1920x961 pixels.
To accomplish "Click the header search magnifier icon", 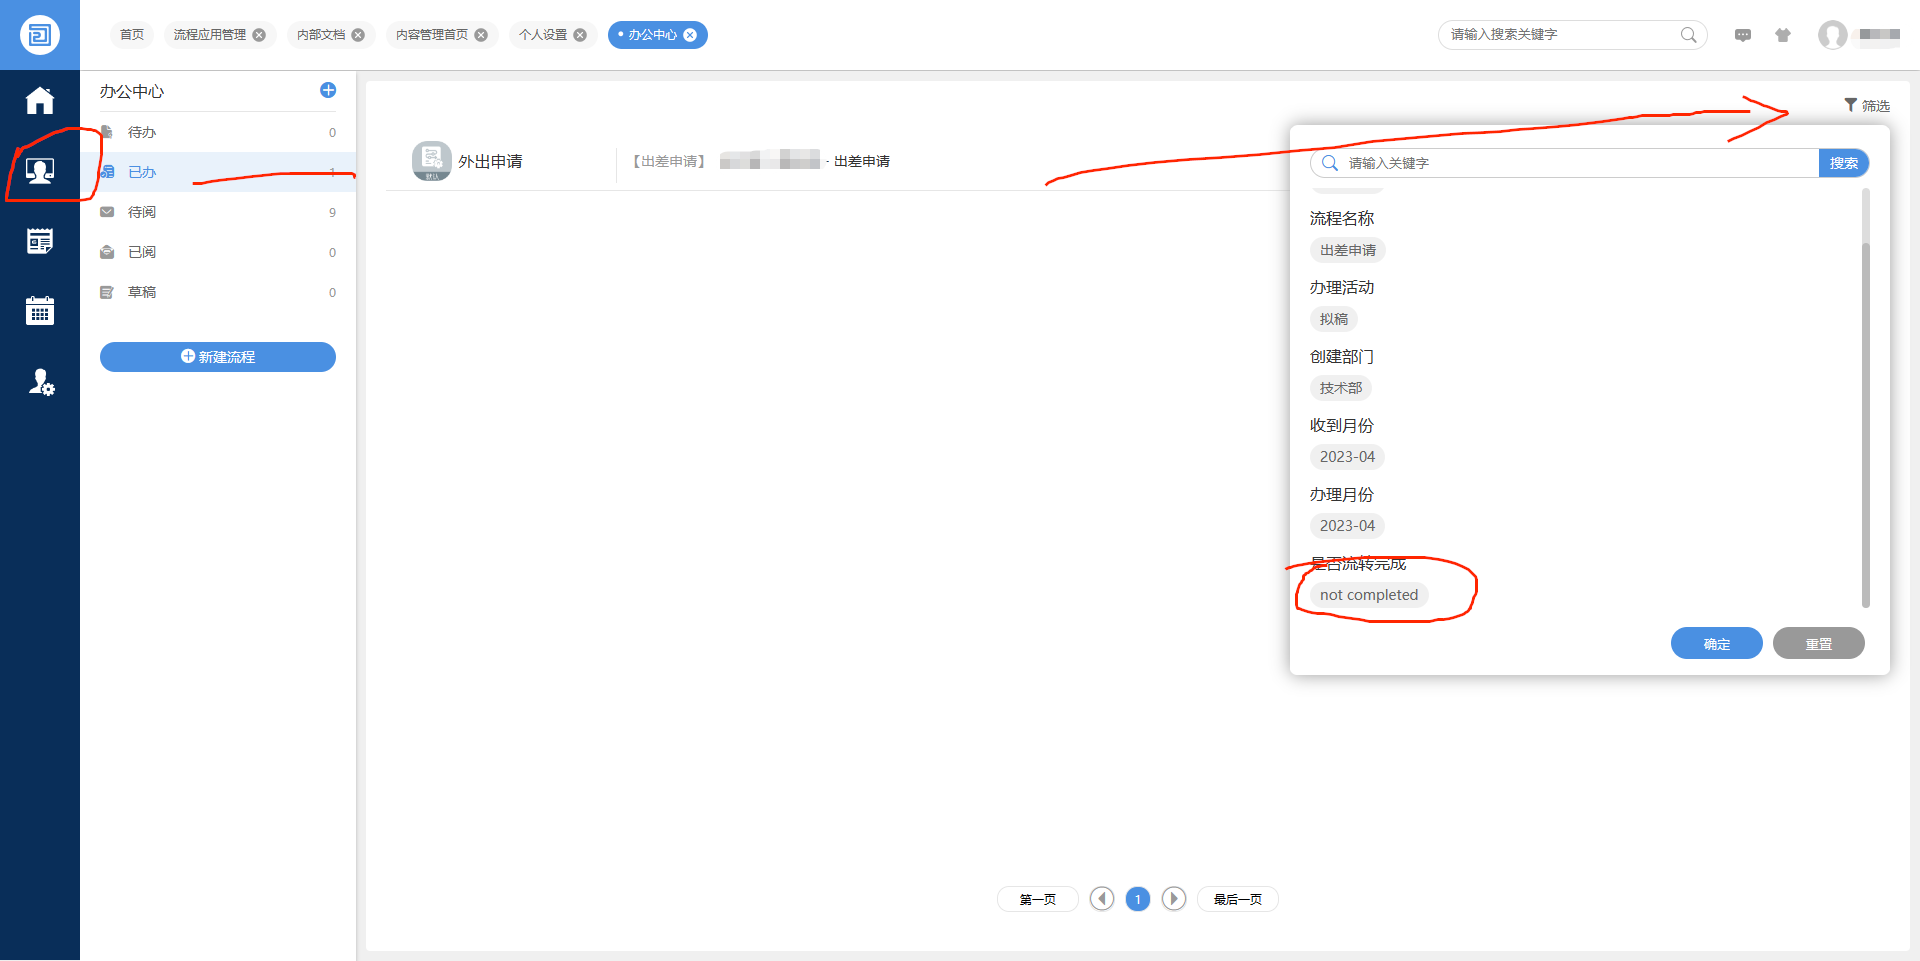I will click(1689, 35).
